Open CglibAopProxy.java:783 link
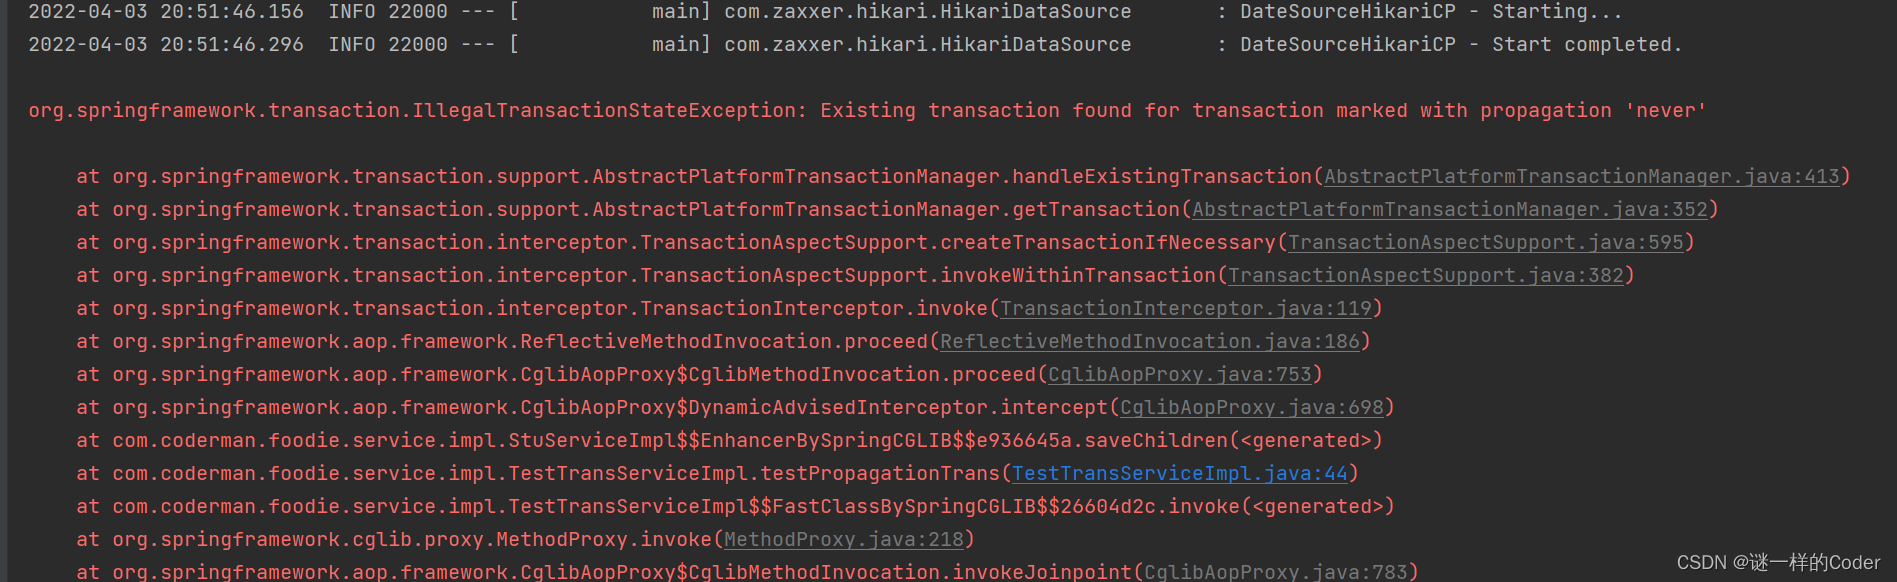 tap(1276, 572)
